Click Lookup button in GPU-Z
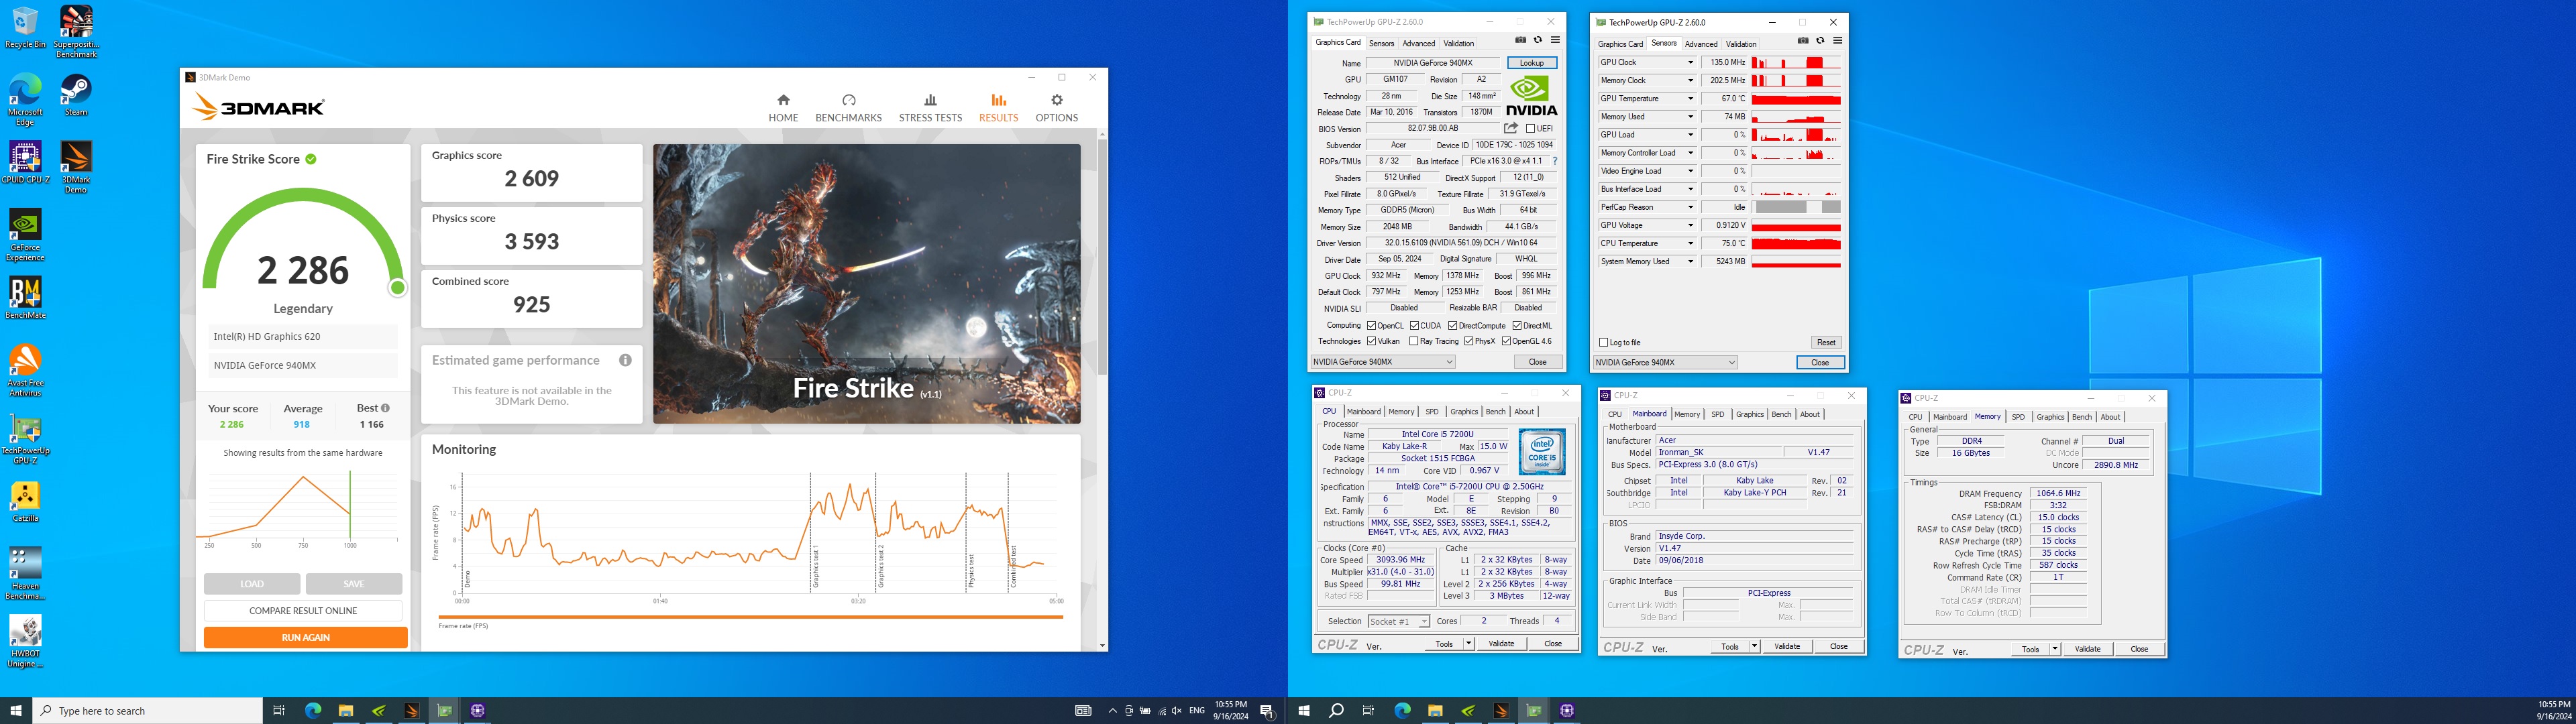Image resolution: width=2576 pixels, height=724 pixels. click(1532, 63)
